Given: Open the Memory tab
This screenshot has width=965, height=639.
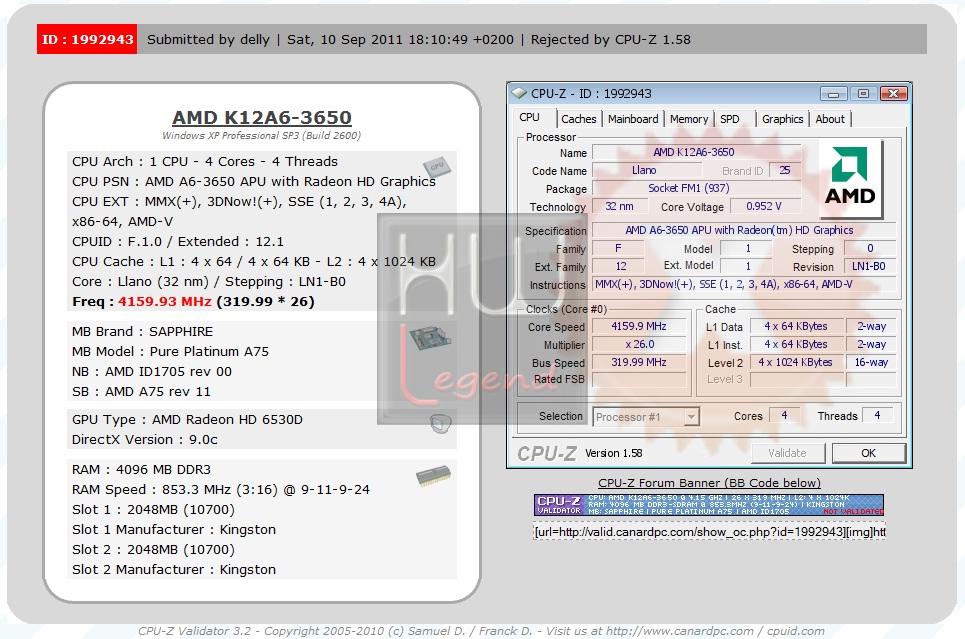Looking at the screenshot, I should (689, 119).
